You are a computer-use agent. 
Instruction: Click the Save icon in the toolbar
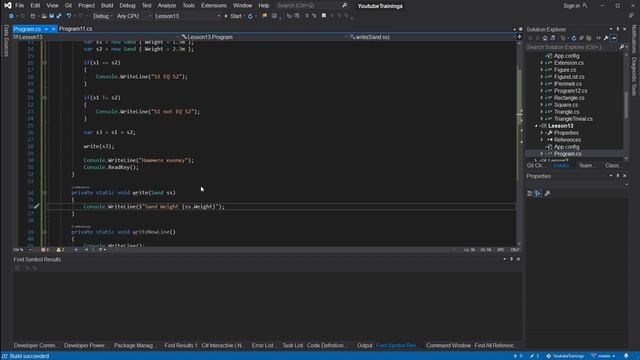[52, 16]
